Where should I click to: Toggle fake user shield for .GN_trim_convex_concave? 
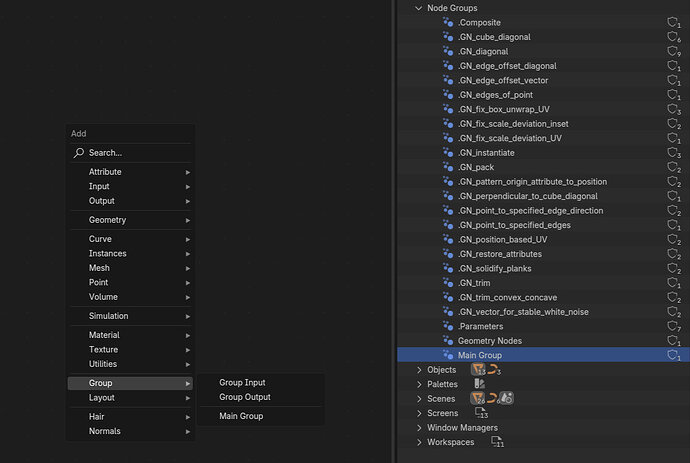pos(673,297)
